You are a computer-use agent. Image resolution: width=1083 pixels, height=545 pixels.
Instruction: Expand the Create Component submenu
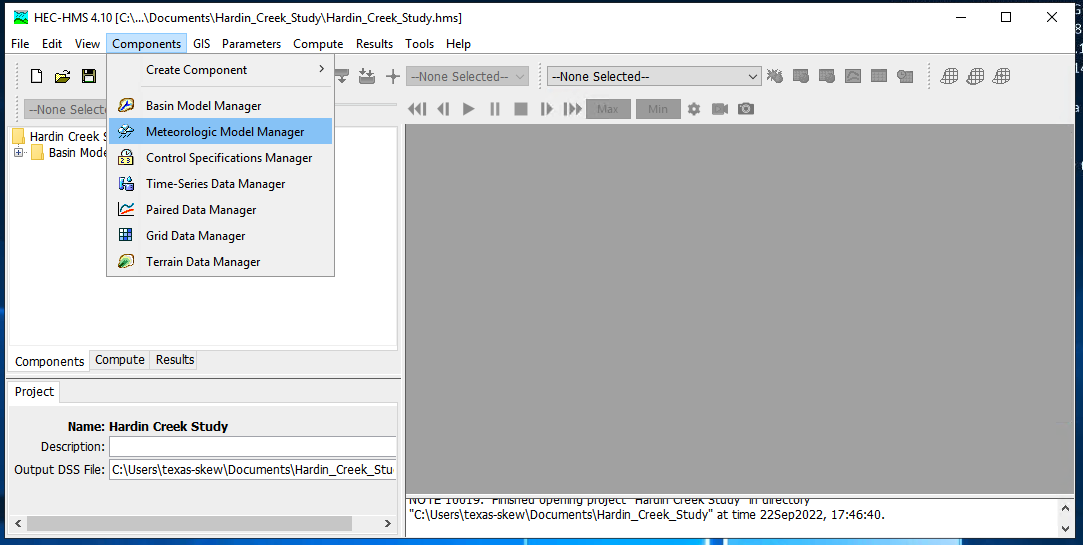pos(220,70)
